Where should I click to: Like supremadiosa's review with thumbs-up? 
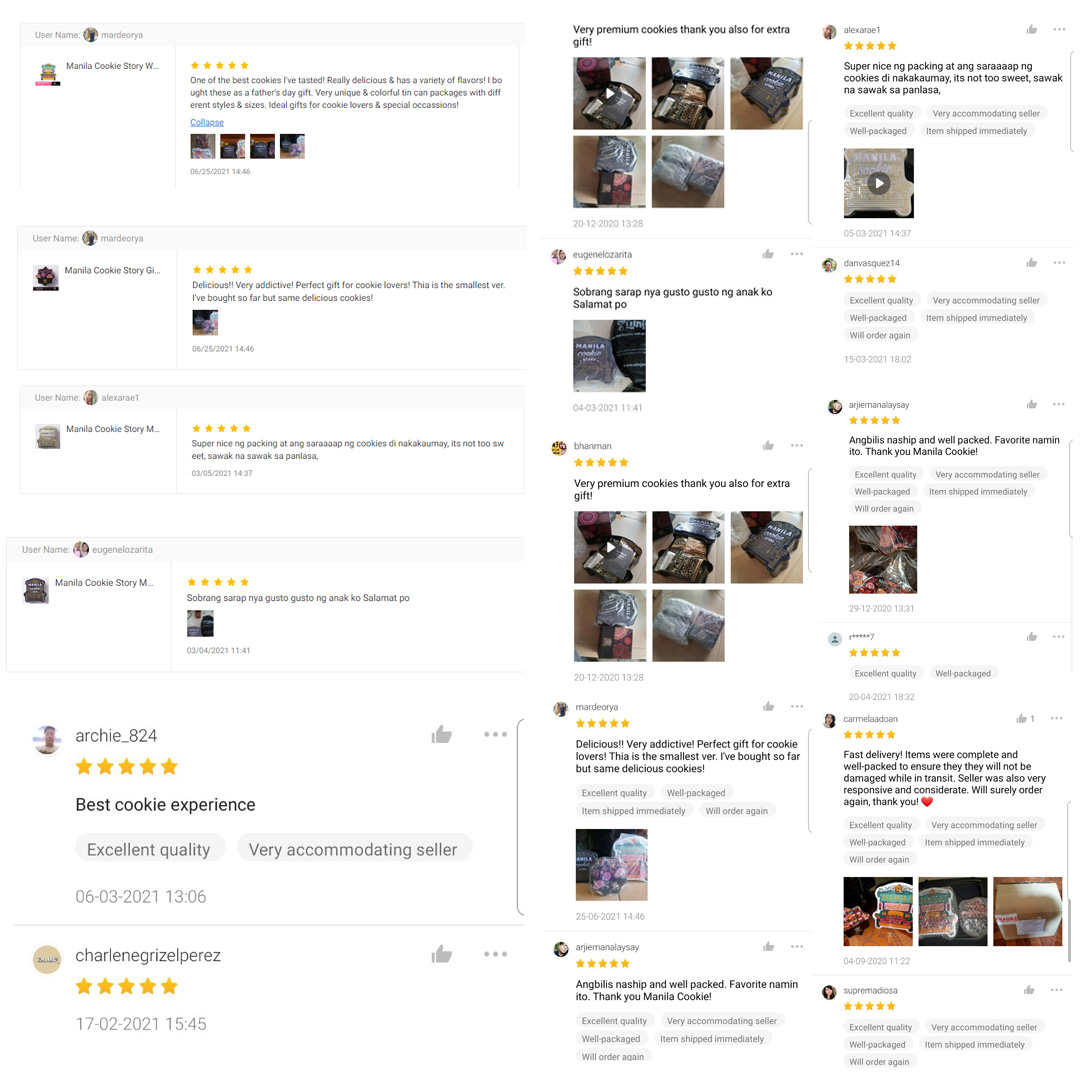(1029, 990)
